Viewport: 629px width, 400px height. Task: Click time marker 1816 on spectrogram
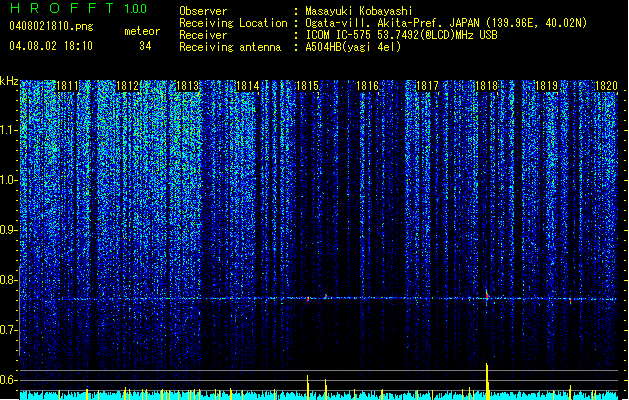point(367,86)
